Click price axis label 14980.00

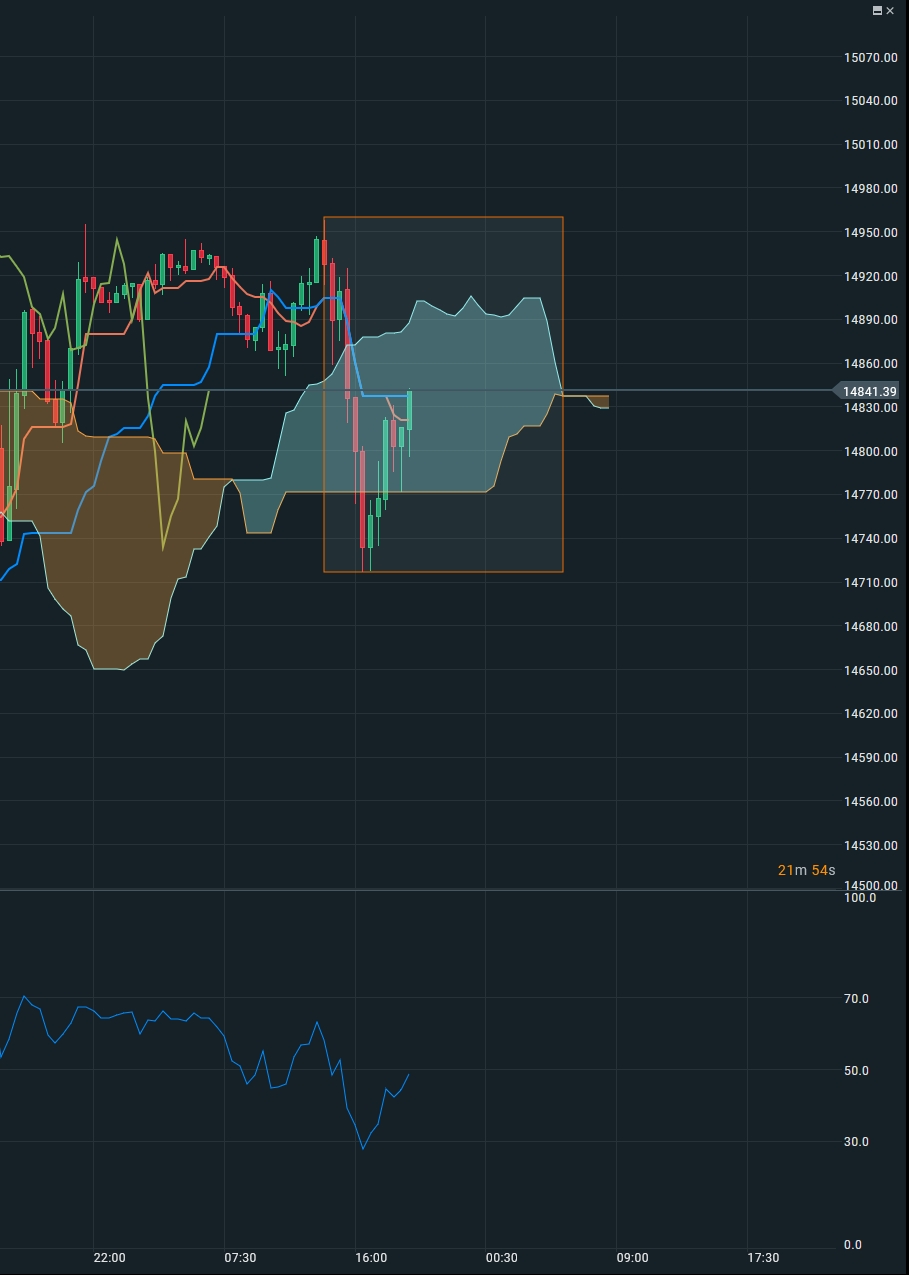[870, 189]
